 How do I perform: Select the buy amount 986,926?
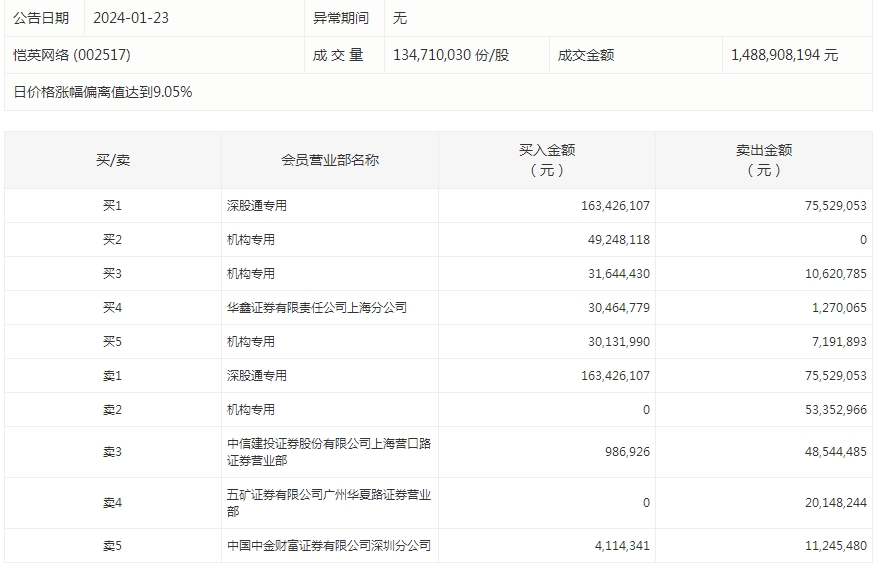coord(628,452)
